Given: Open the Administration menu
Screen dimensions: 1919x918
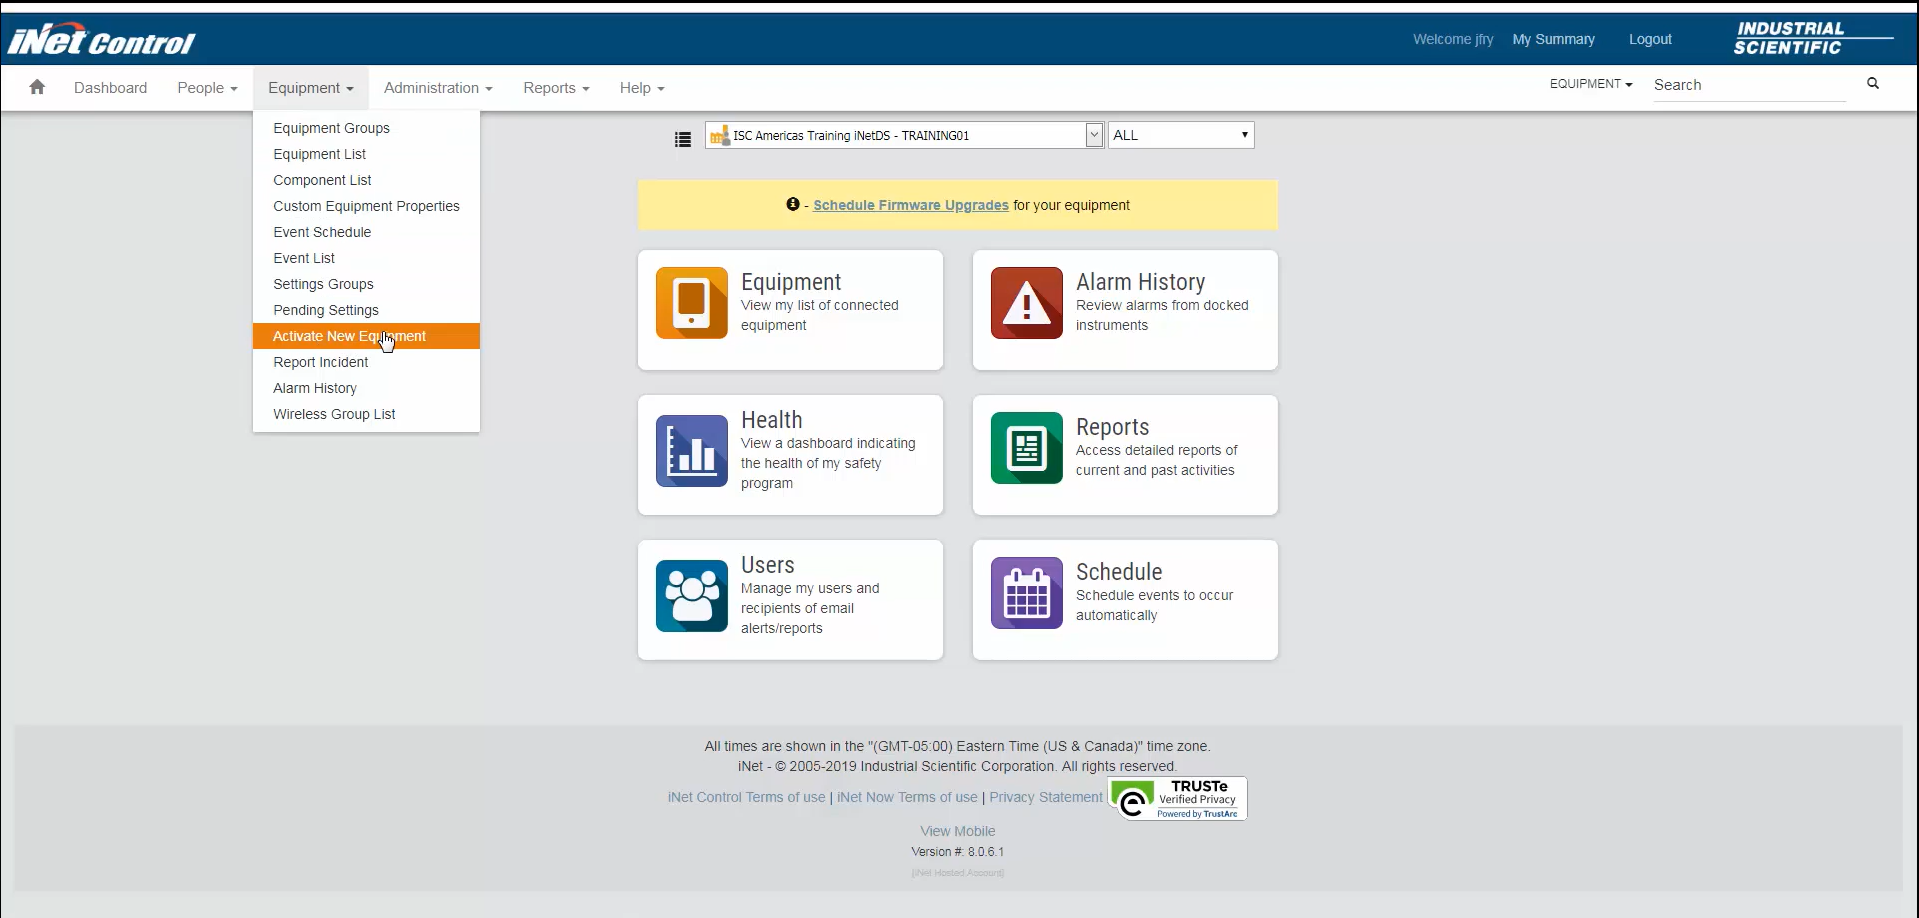Looking at the screenshot, I should 437,88.
